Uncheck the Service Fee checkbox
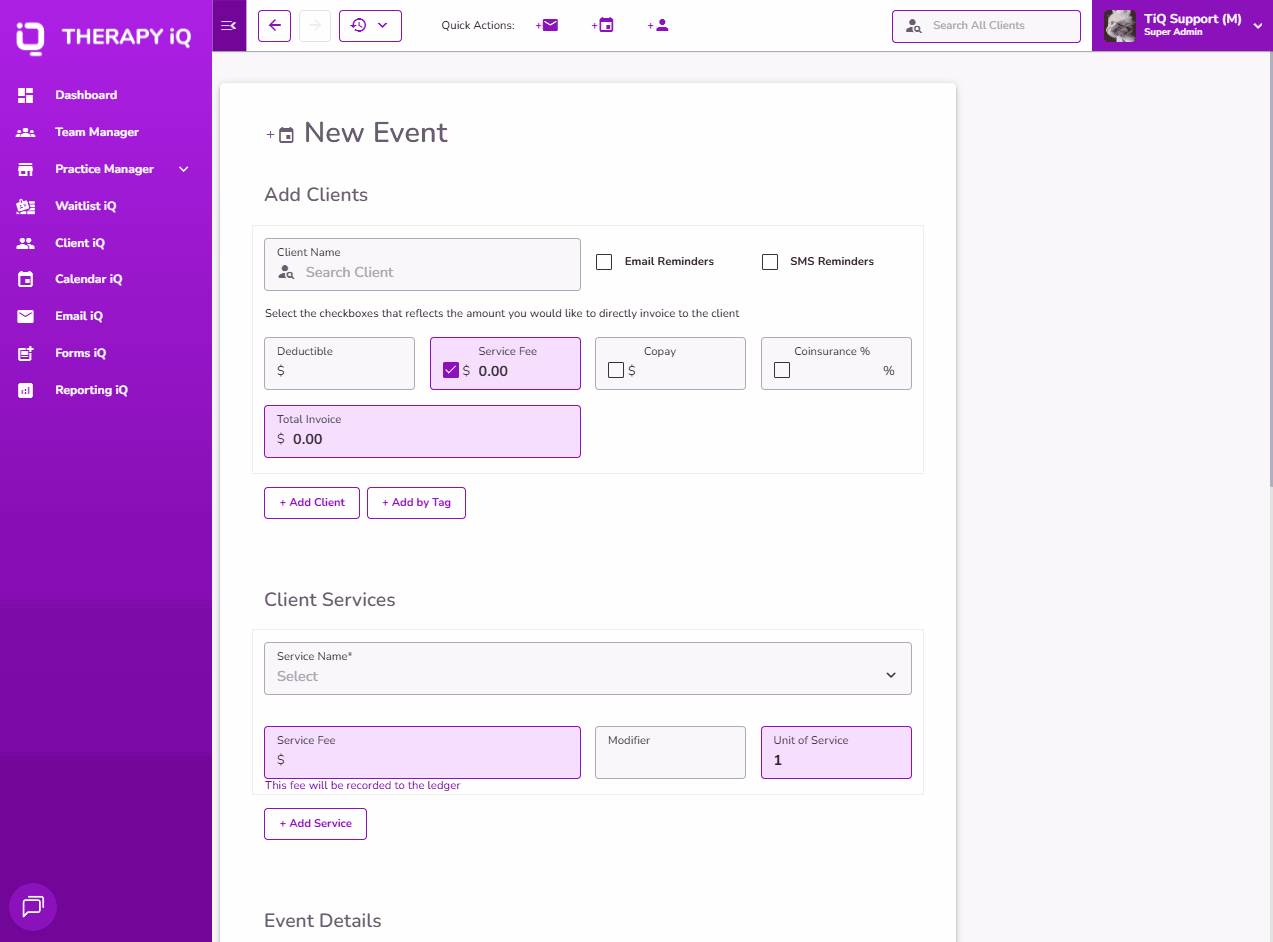Image resolution: width=1273 pixels, height=942 pixels. pyautogui.click(x=451, y=370)
